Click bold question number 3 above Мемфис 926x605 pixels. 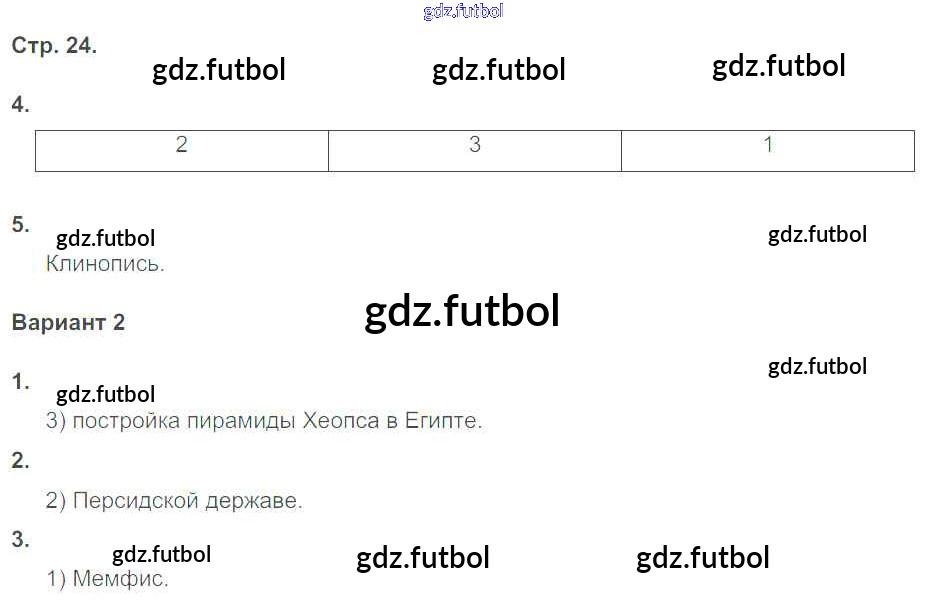click(20, 540)
